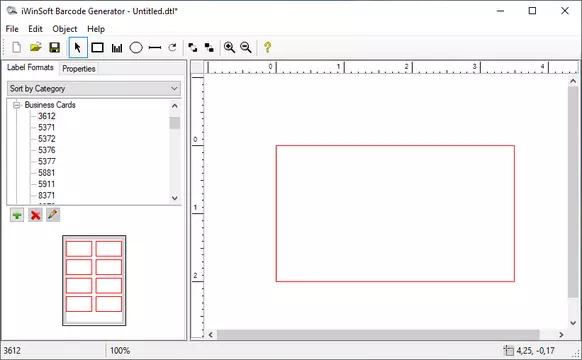
Task: Collapse the Business Cards tree node
Action: [16, 105]
